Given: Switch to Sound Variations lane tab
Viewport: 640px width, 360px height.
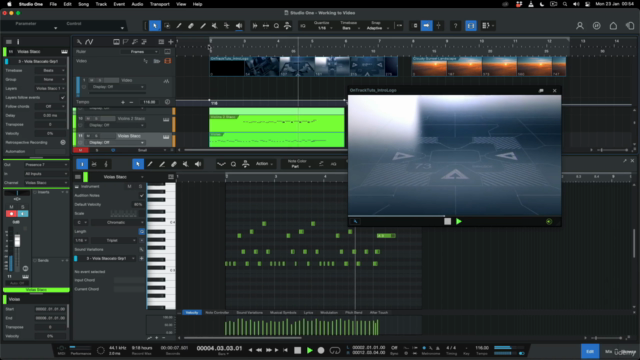Looking at the screenshot, I should click(250, 313).
